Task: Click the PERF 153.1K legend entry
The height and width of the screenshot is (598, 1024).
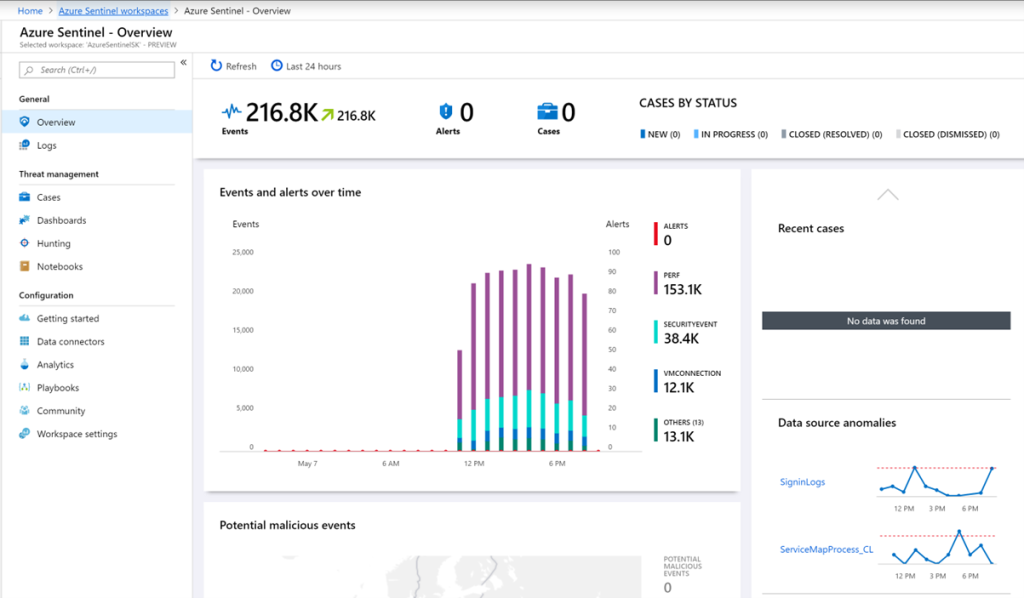Action: click(678, 283)
